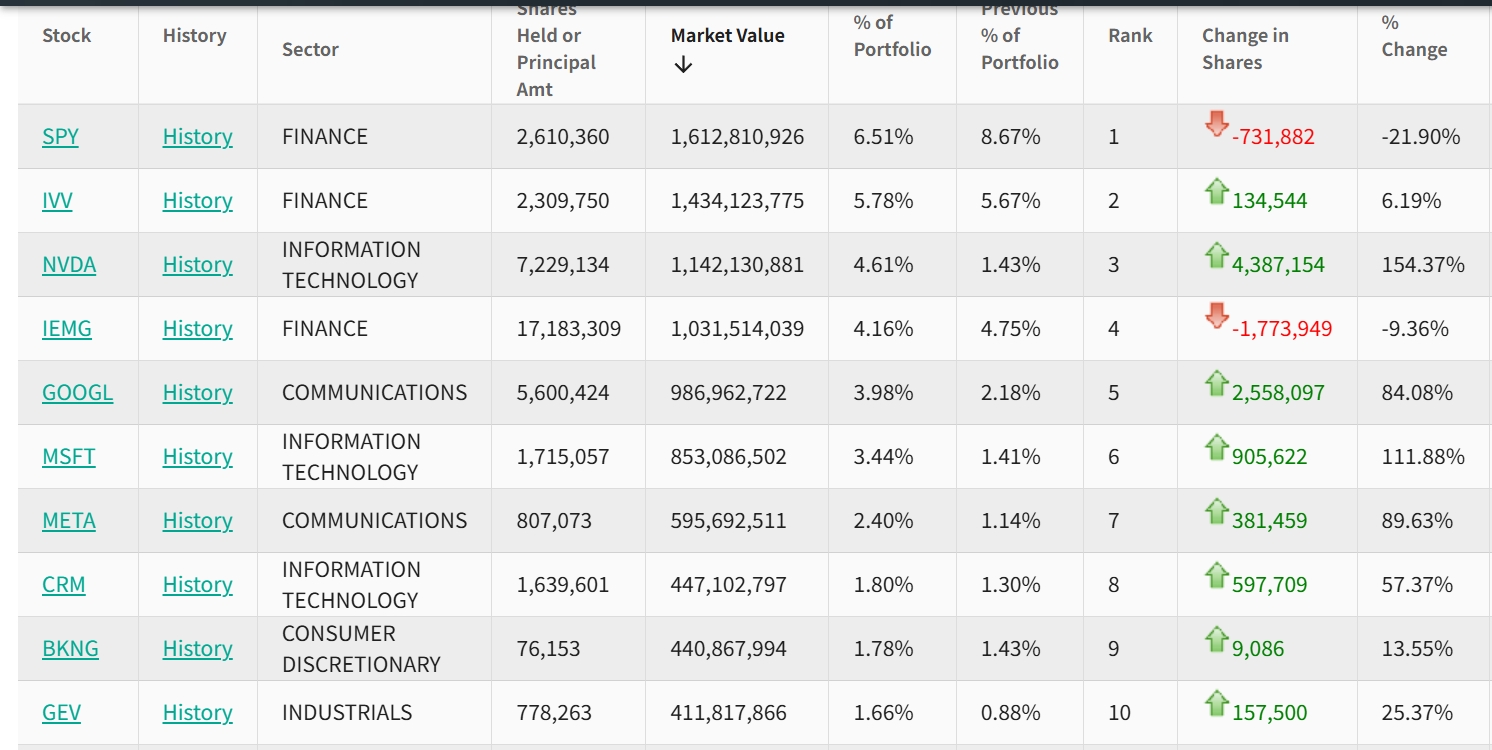The height and width of the screenshot is (750, 1492).
Task: View History for the IVV holding
Action: click(197, 201)
